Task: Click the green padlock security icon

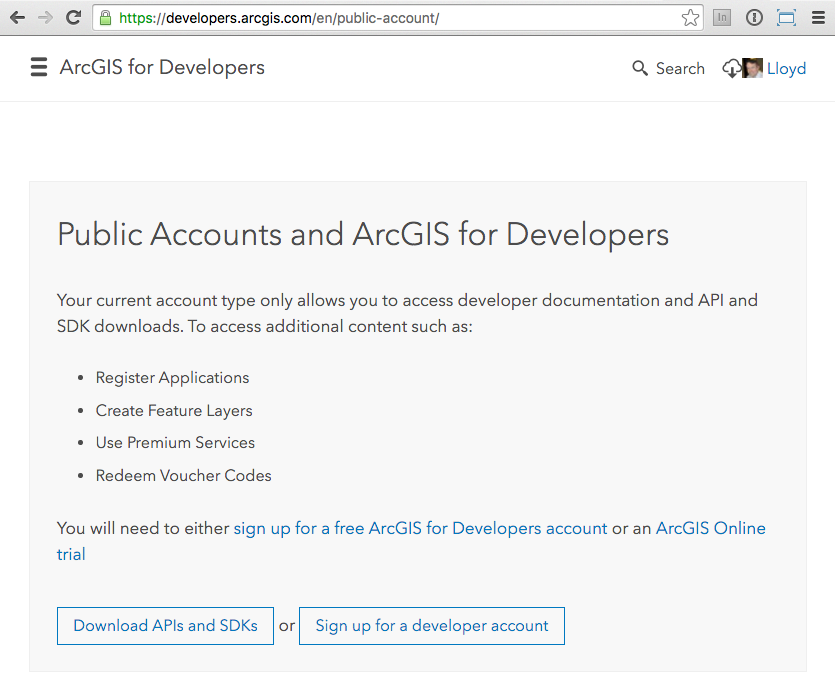Action: tap(105, 18)
